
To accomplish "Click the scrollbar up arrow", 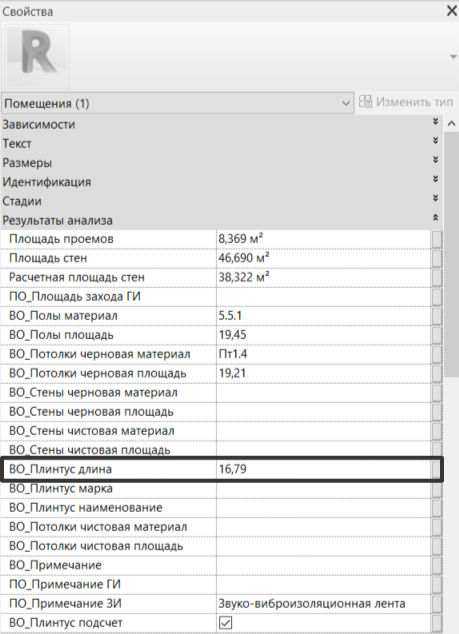I will click(452, 124).
